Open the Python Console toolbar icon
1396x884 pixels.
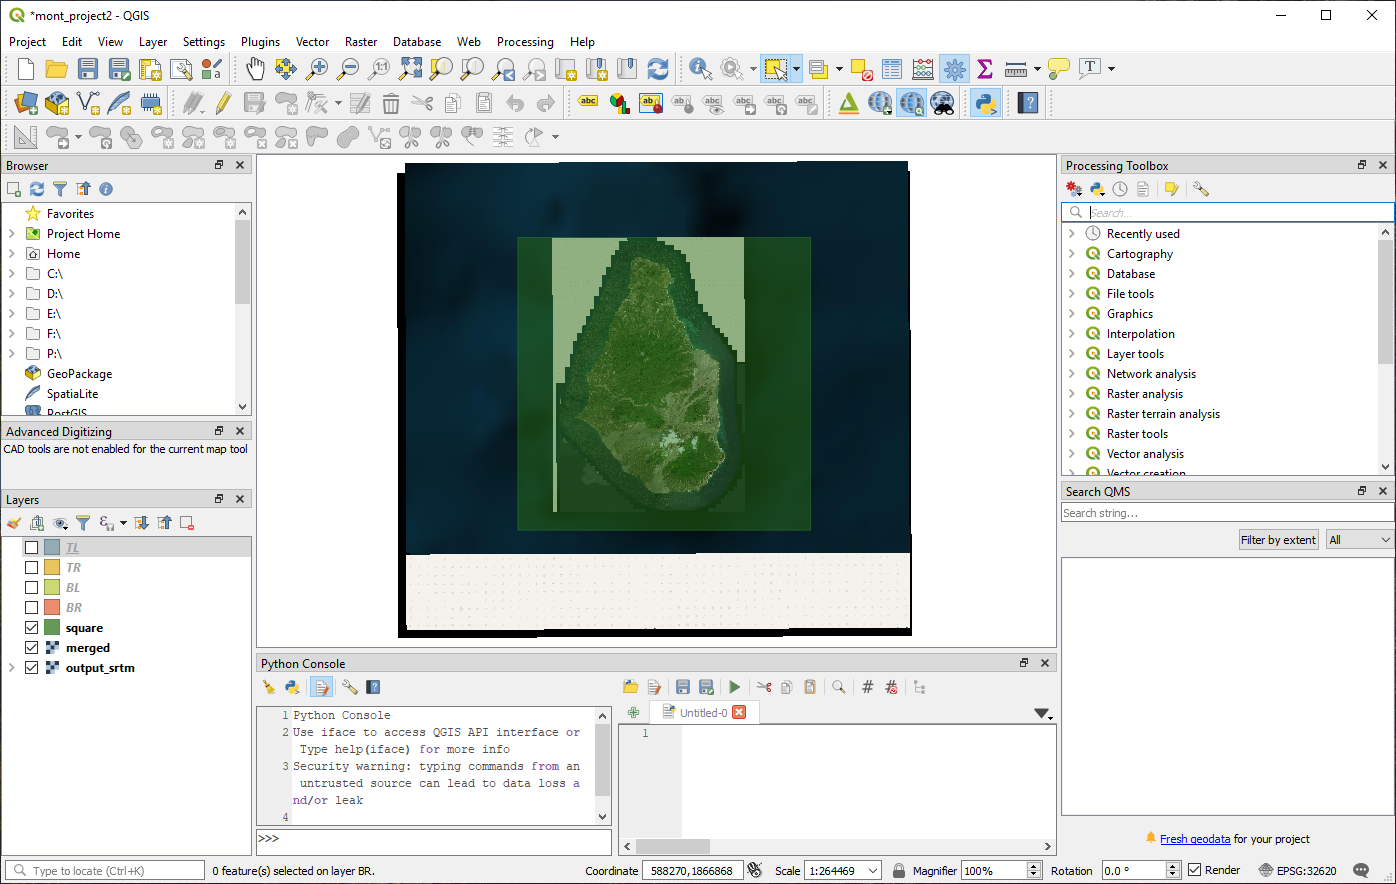[985, 103]
